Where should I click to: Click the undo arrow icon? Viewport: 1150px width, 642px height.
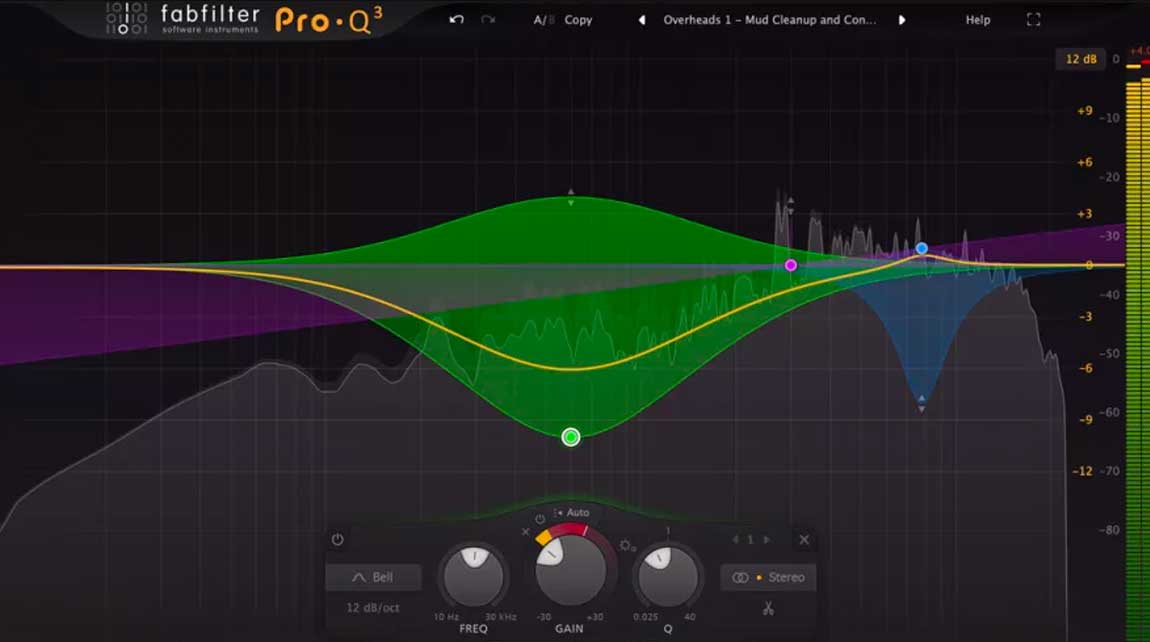456,20
